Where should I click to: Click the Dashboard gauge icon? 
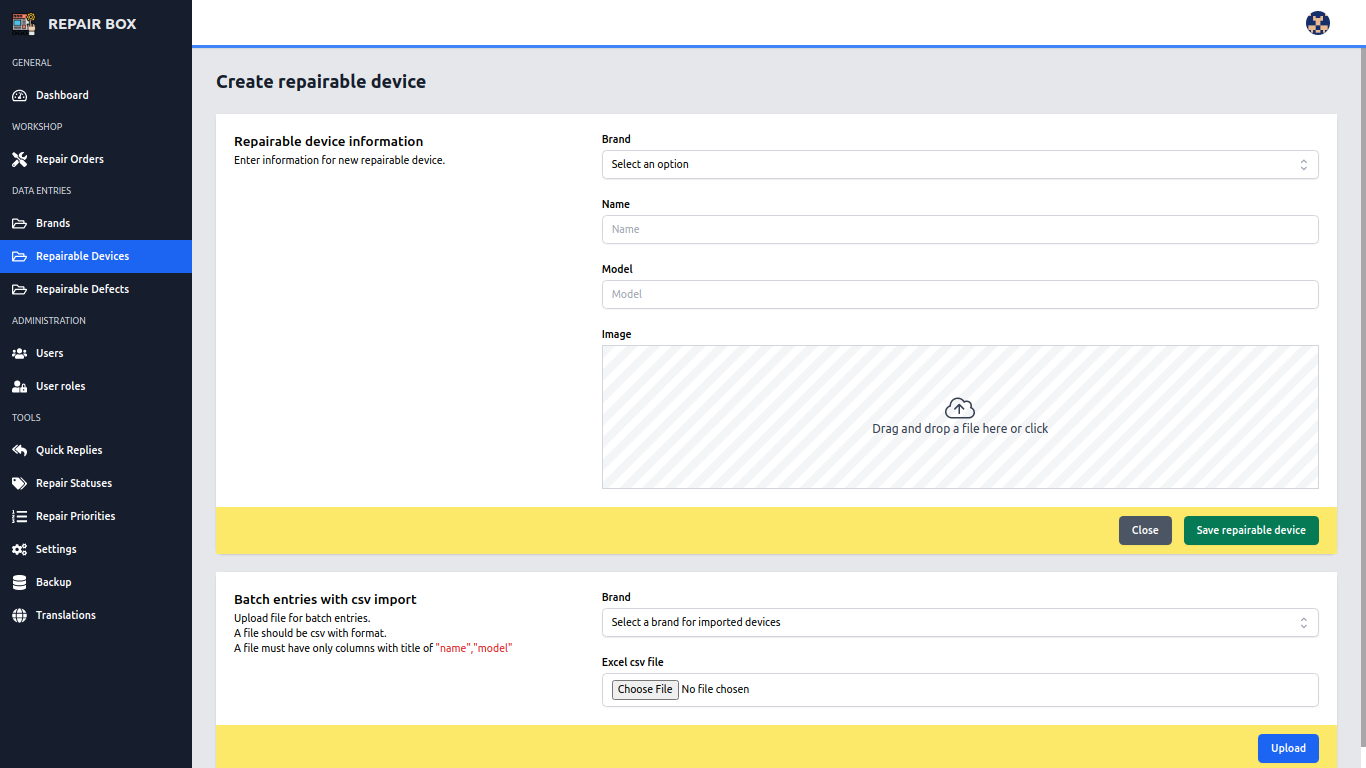click(19, 96)
